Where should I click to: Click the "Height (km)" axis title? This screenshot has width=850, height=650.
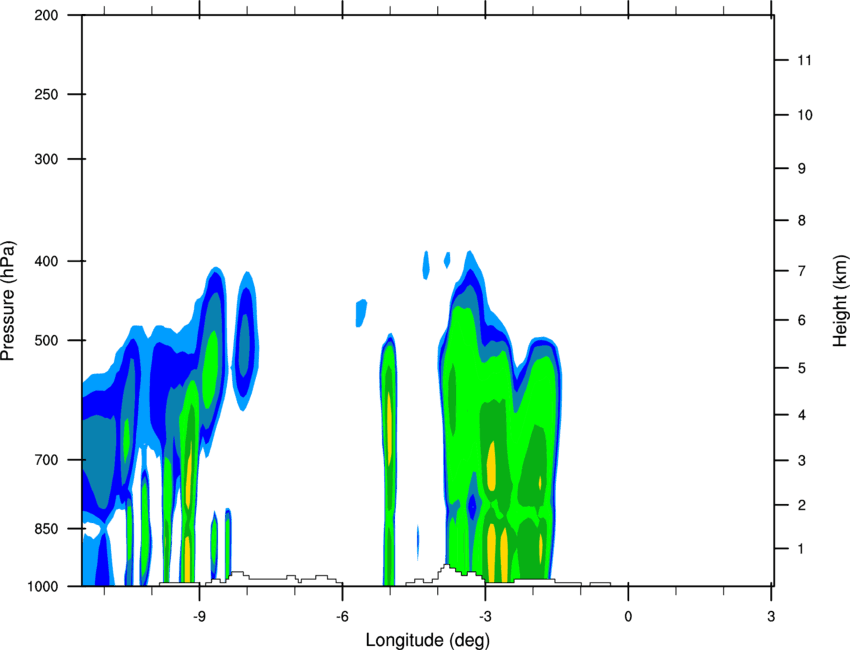click(840, 300)
